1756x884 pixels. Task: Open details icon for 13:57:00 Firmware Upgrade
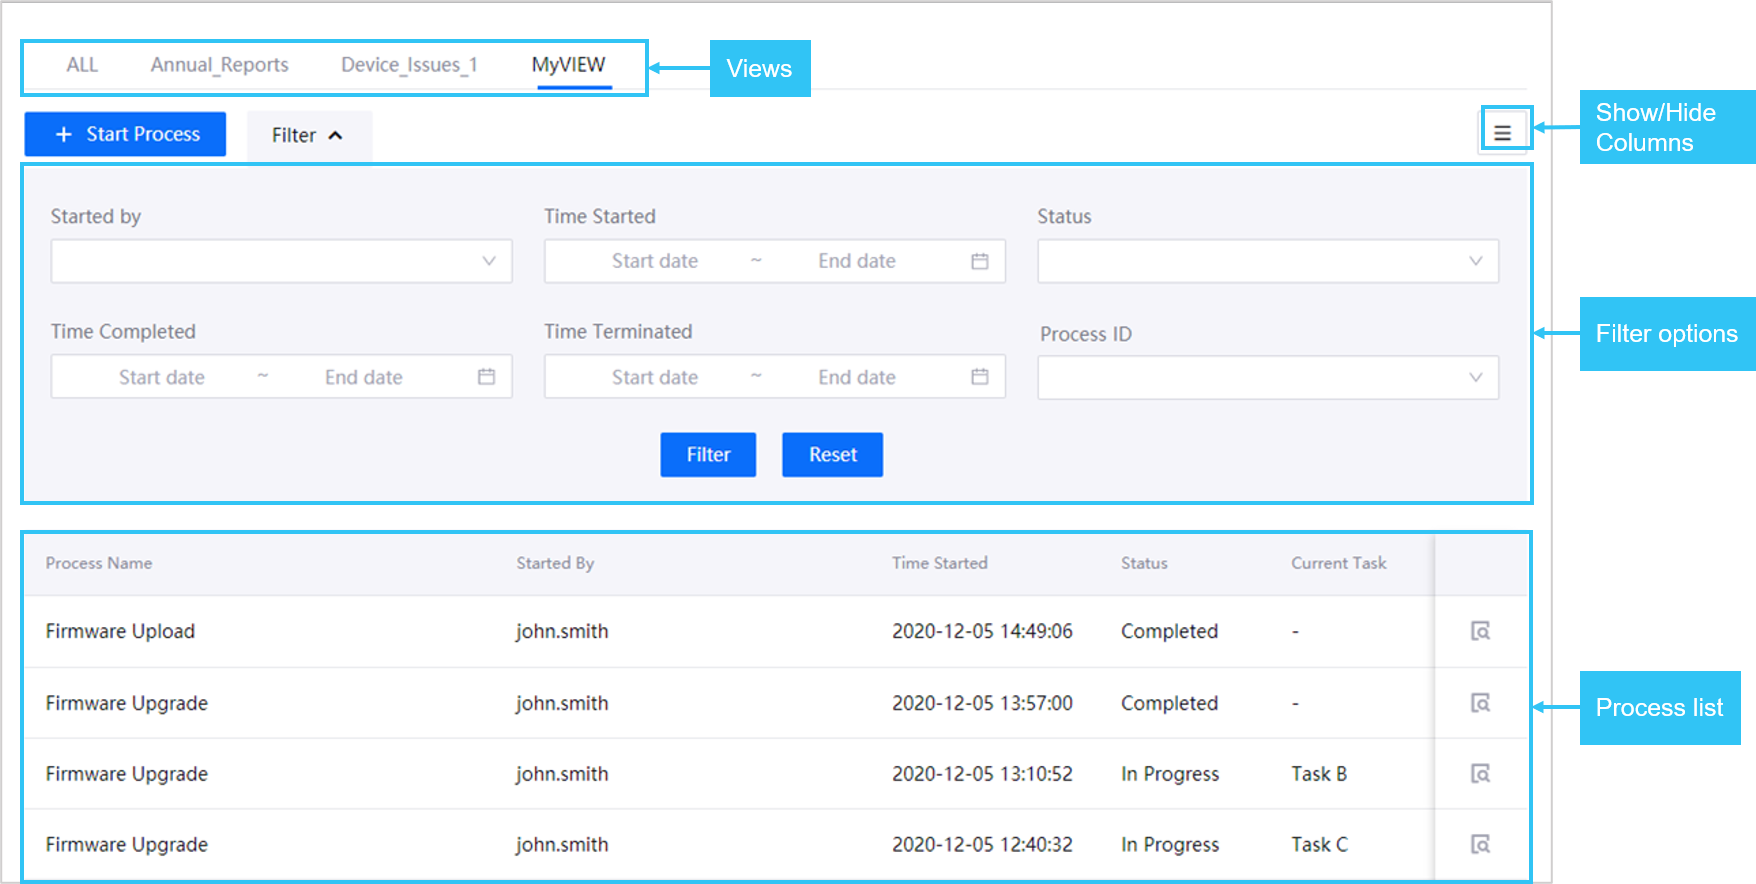tap(1480, 703)
